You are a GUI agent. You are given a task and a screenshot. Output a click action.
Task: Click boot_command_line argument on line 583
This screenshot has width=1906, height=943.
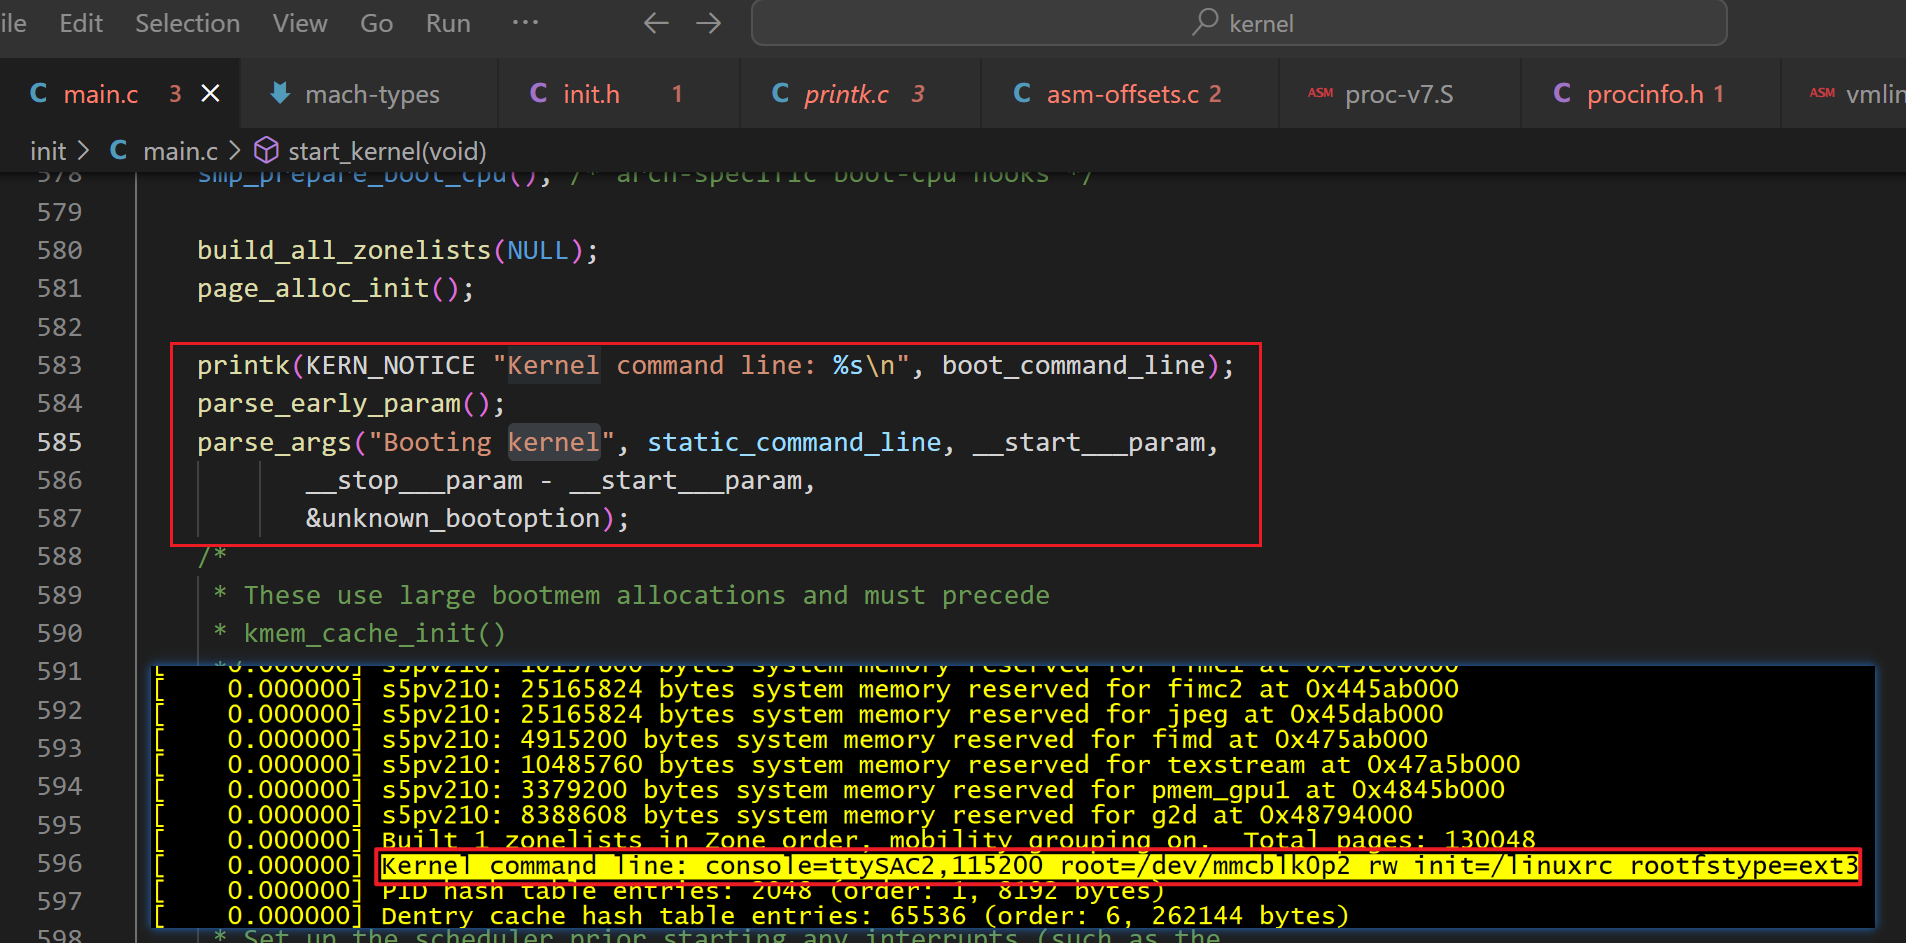click(1073, 366)
